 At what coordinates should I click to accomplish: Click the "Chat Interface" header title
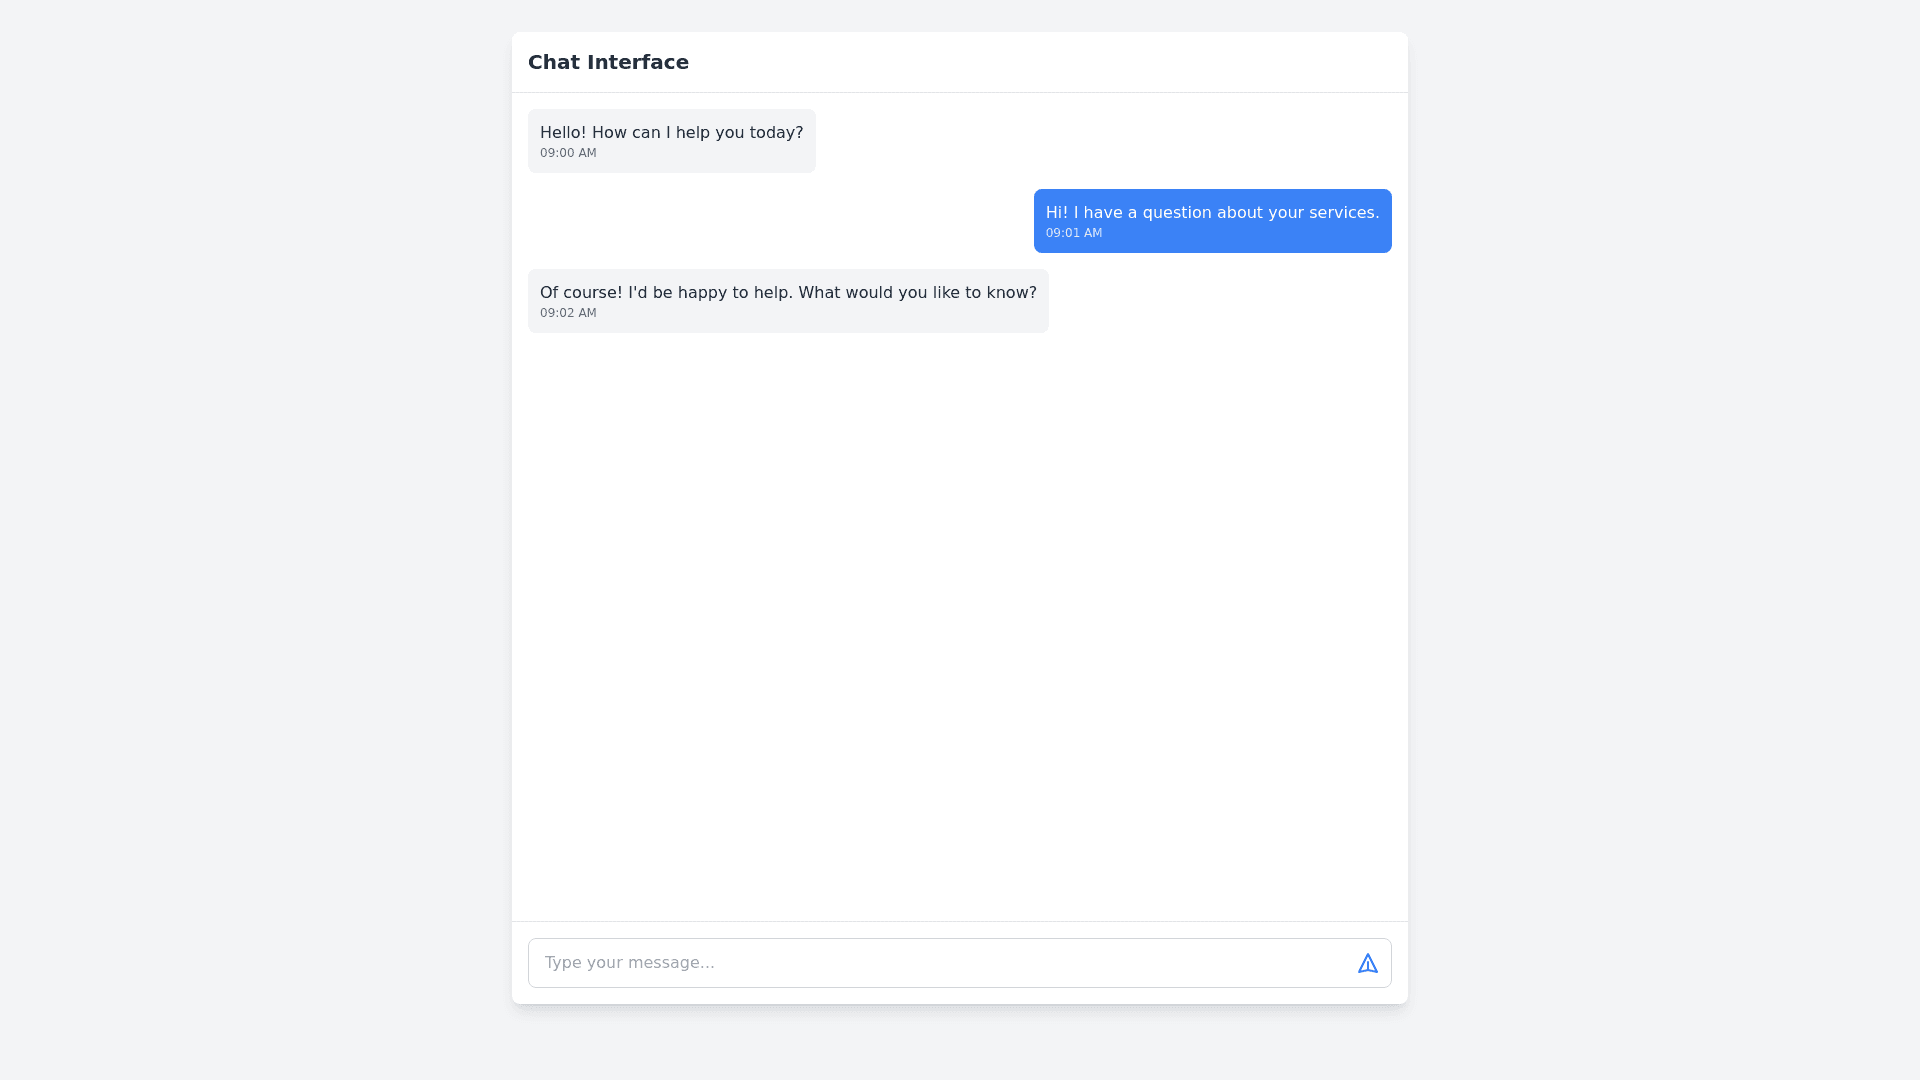click(608, 62)
